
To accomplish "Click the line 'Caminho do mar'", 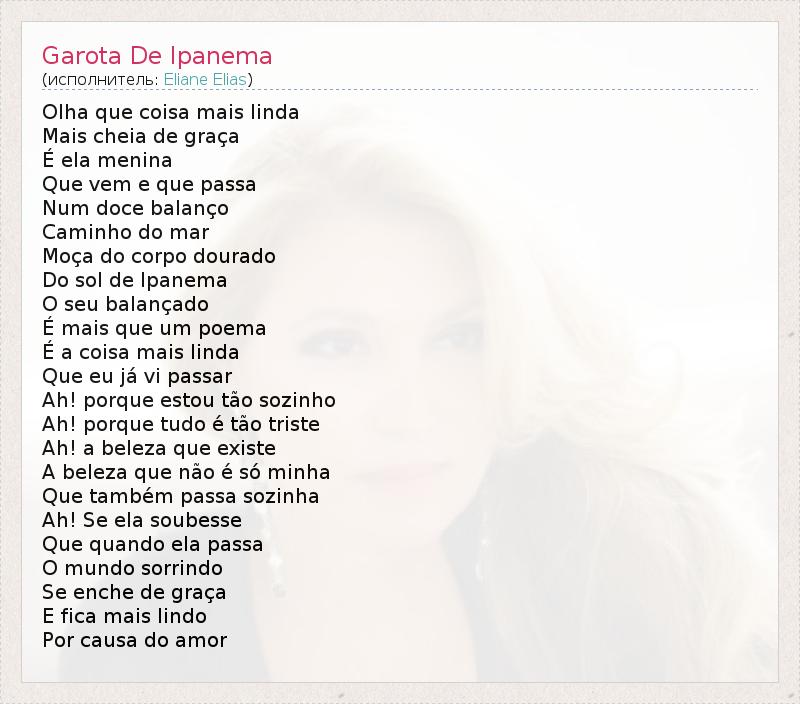I will tap(126, 232).
